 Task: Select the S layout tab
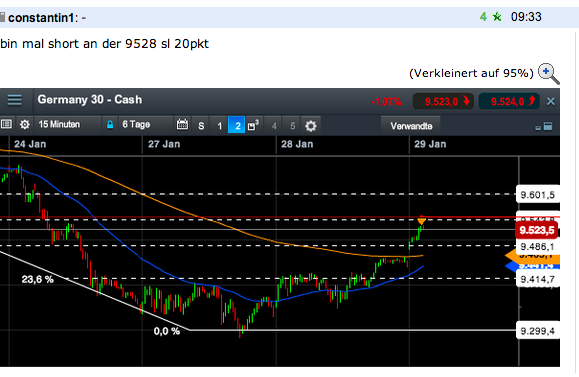point(201,126)
